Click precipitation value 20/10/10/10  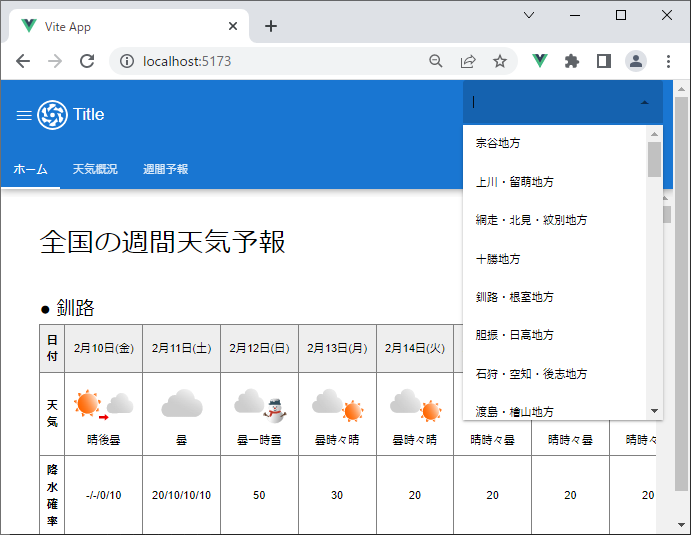tap(182, 495)
